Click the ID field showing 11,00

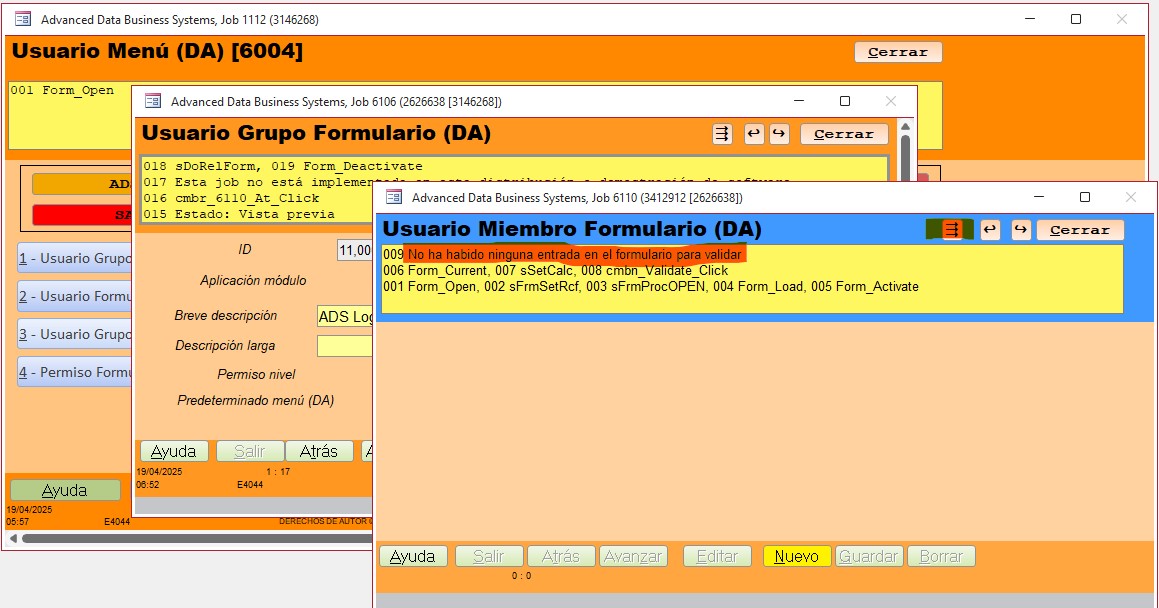click(x=355, y=250)
